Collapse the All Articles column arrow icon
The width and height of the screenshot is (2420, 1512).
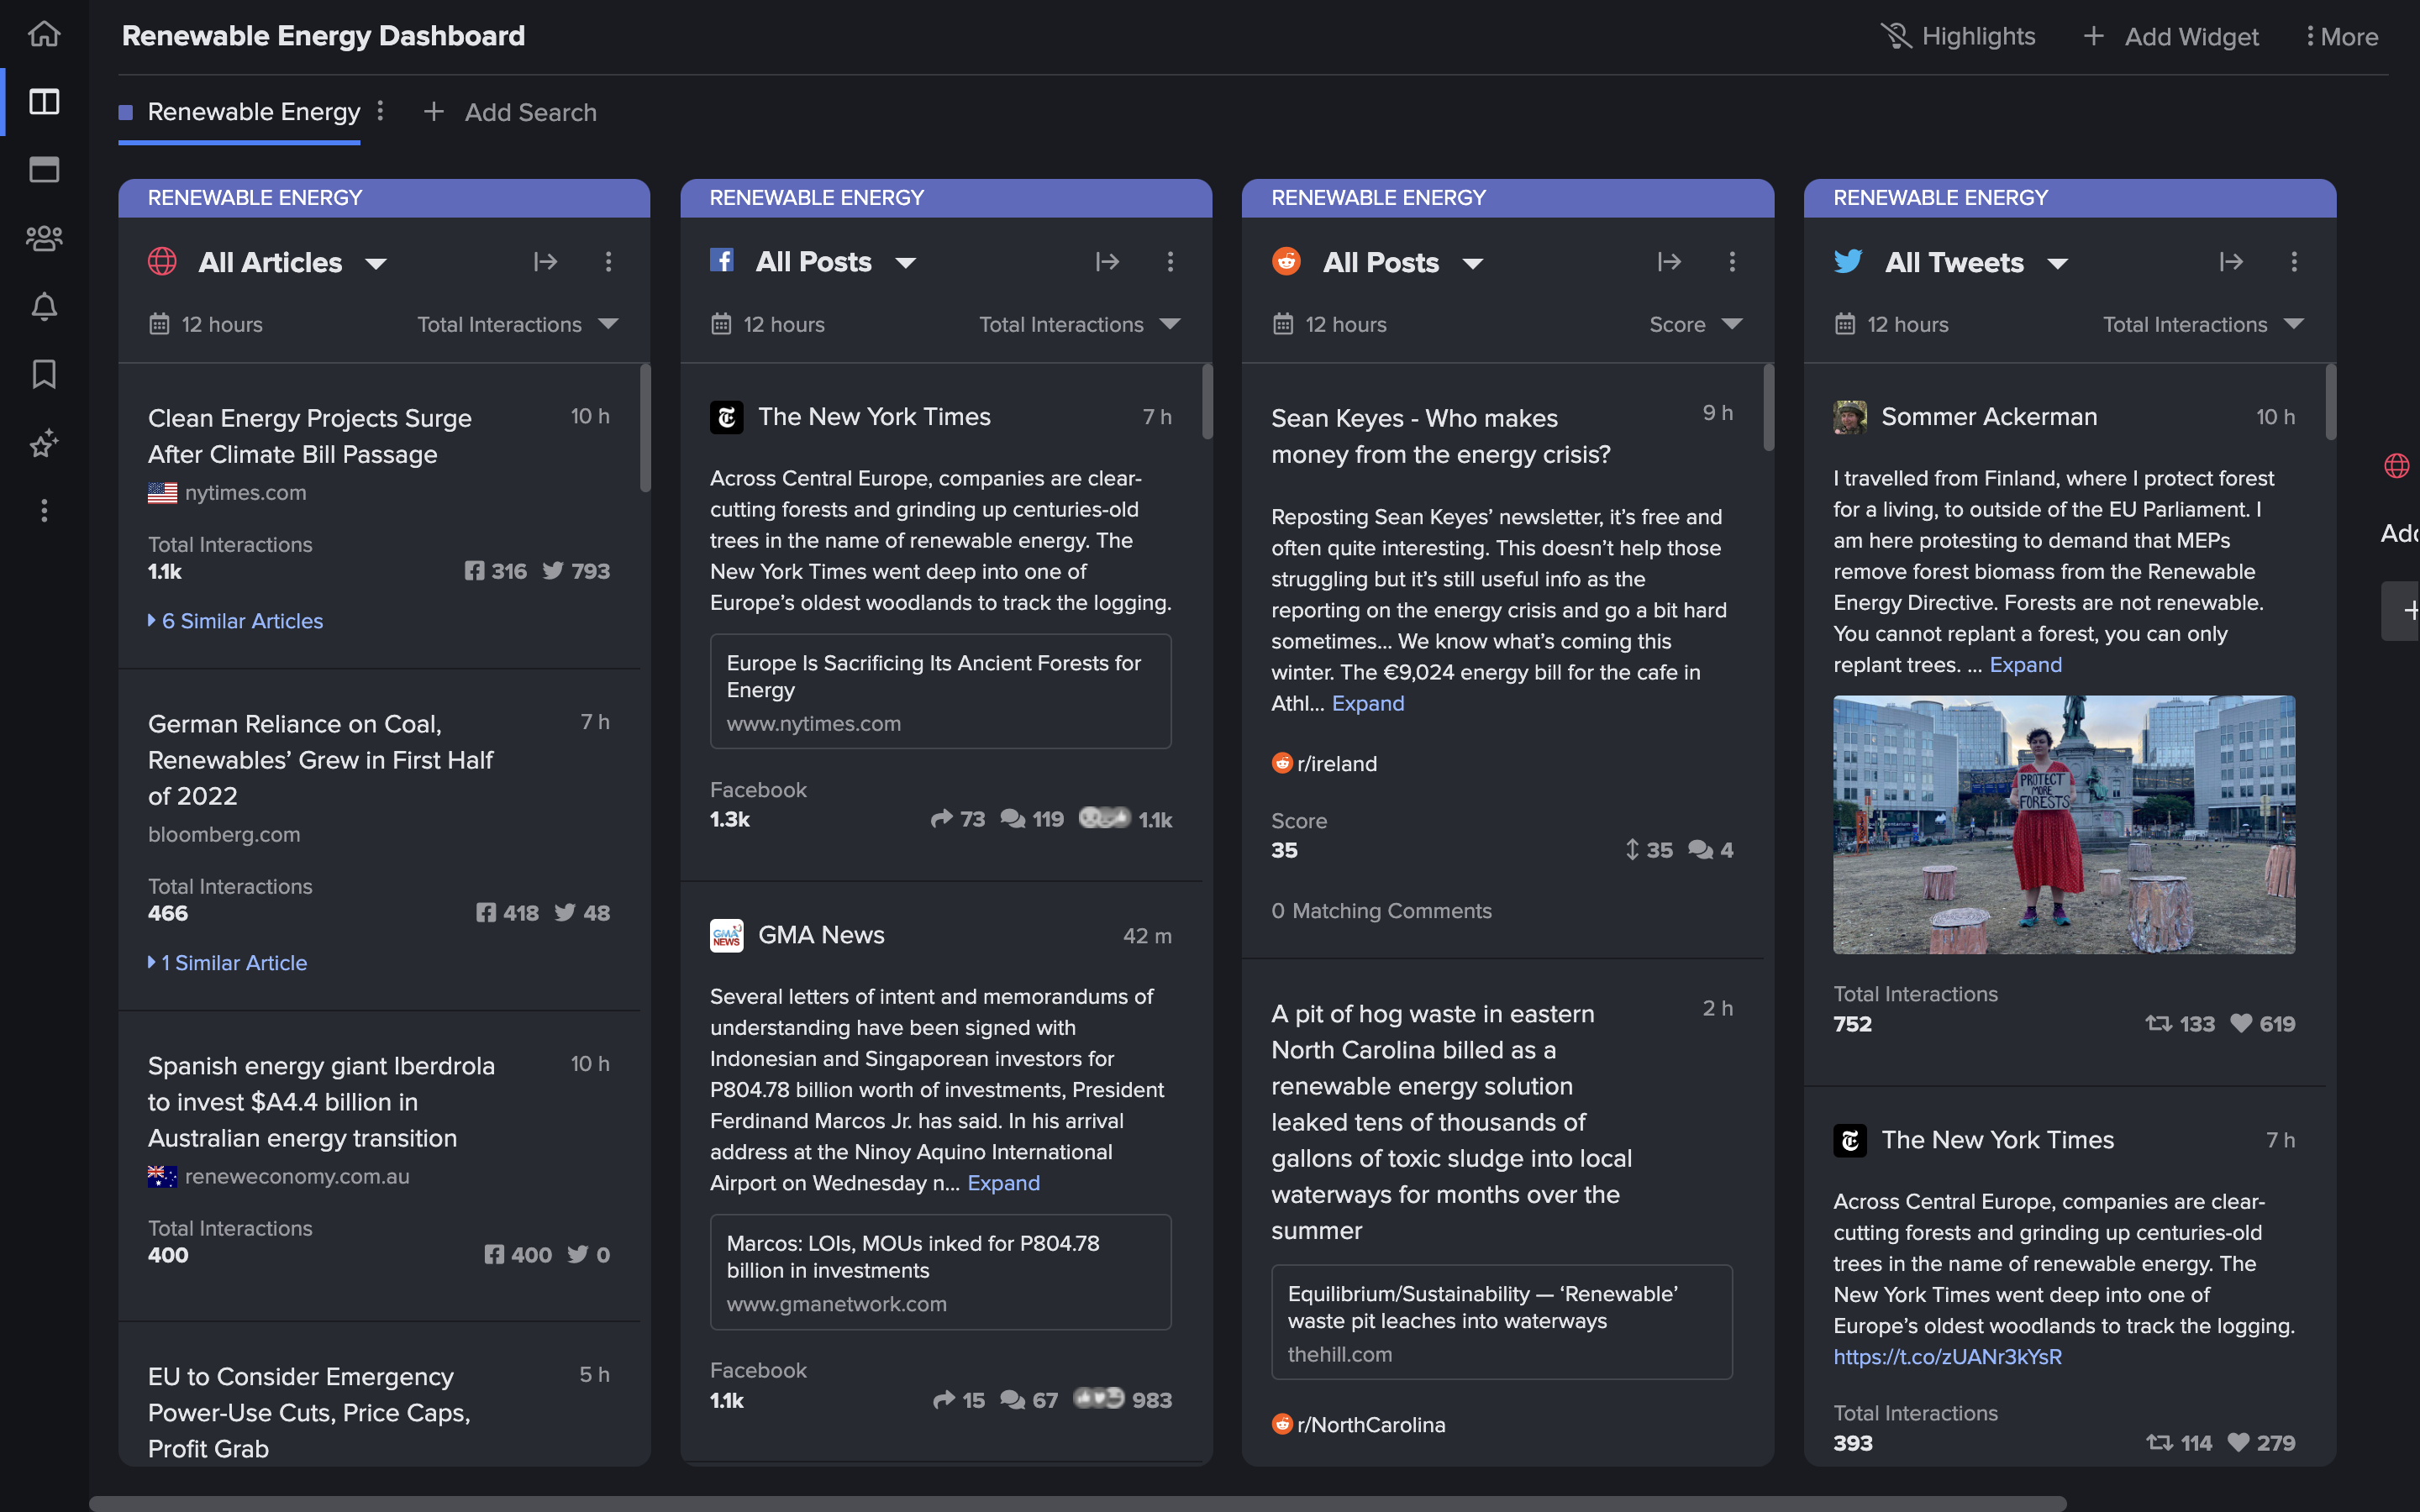click(545, 262)
